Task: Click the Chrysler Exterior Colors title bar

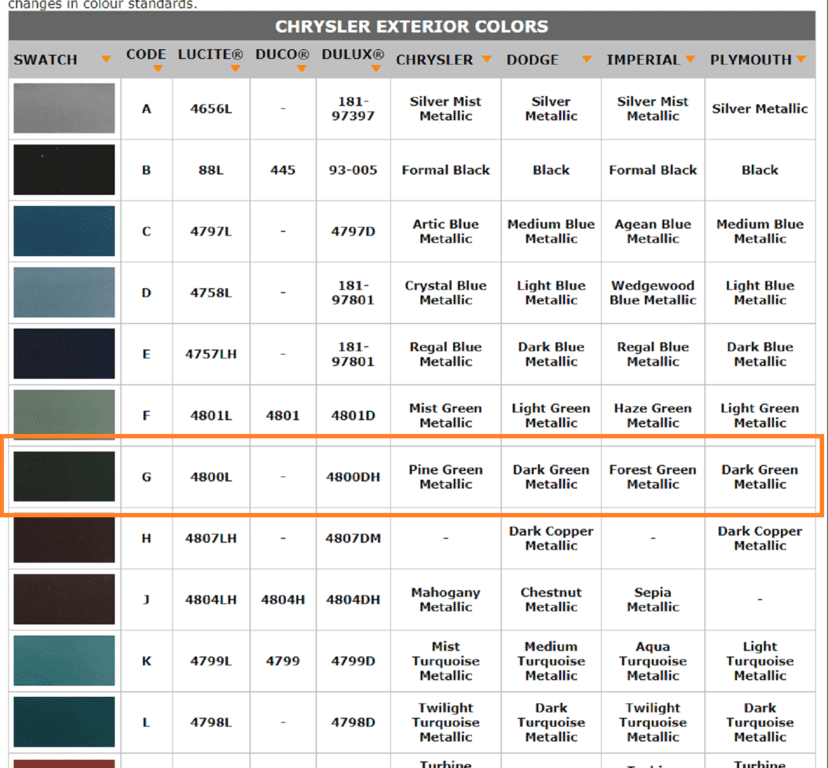Action: pos(412,27)
